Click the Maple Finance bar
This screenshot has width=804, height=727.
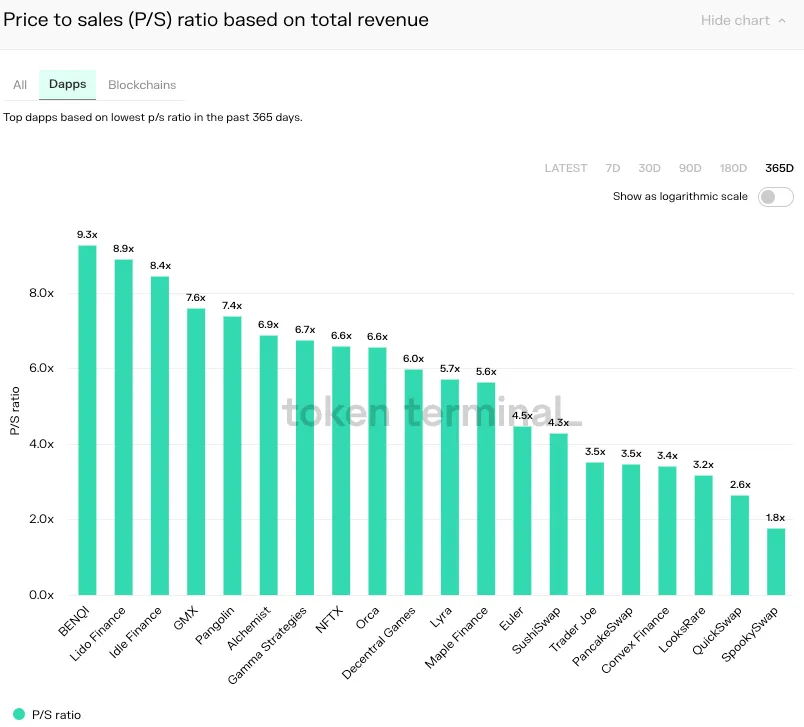(486, 489)
